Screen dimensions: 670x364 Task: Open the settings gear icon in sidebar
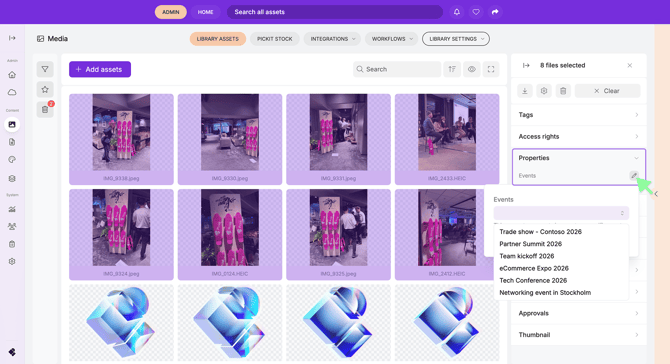(12, 261)
